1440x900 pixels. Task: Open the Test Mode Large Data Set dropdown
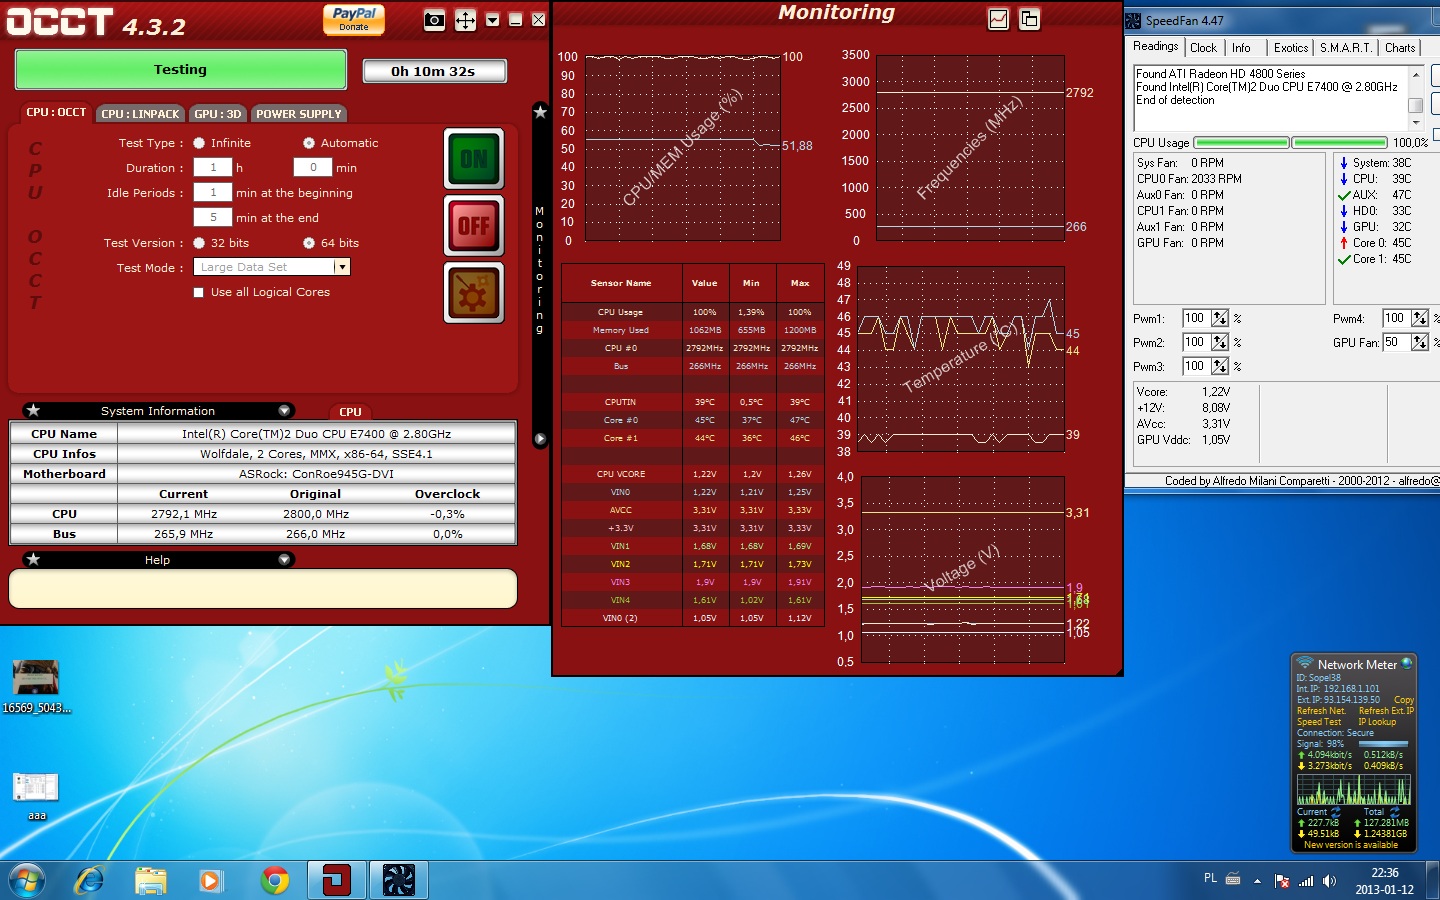(272, 267)
